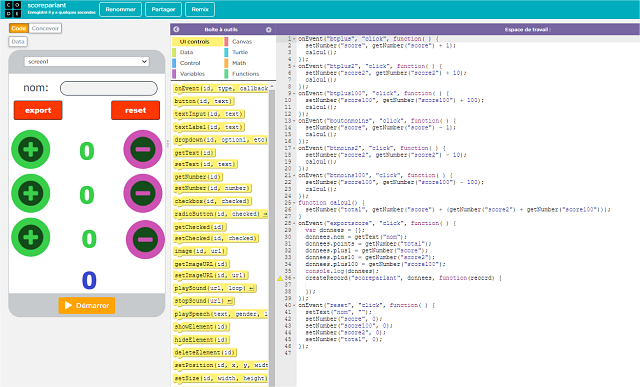Screen dimensions: 640x387
Task: Select the showElement(id) block
Action: click(202, 327)
